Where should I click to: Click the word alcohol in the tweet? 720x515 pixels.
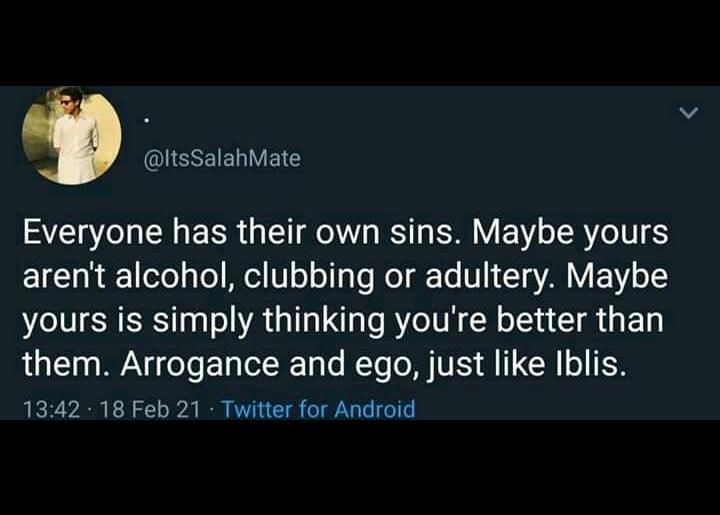click(176, 277)
